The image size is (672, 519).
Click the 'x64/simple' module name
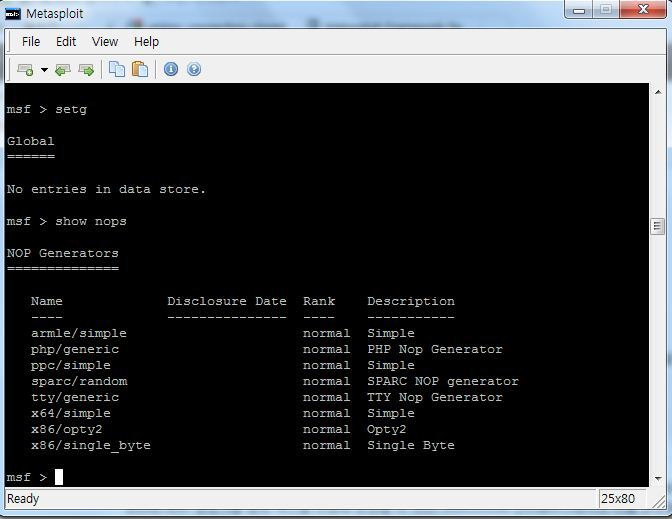[x=71, y=414]
